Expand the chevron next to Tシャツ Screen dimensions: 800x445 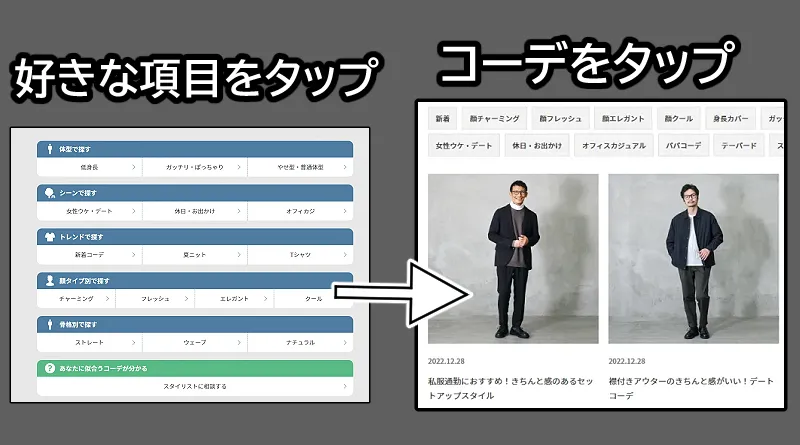[x=345, y=254]
